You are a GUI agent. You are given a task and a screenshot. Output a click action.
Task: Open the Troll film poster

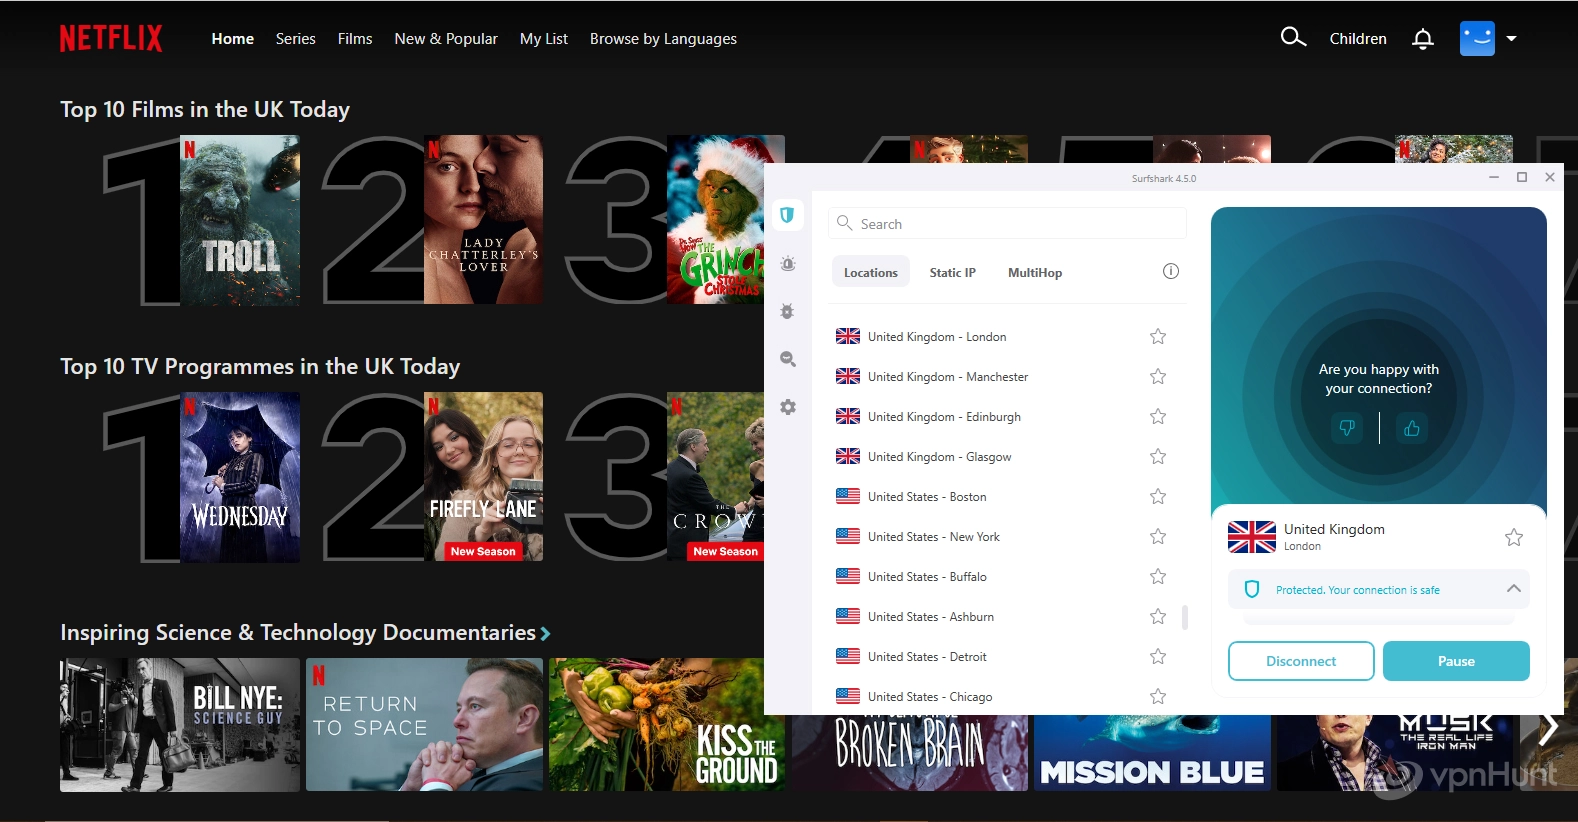[x=240, y=220]
